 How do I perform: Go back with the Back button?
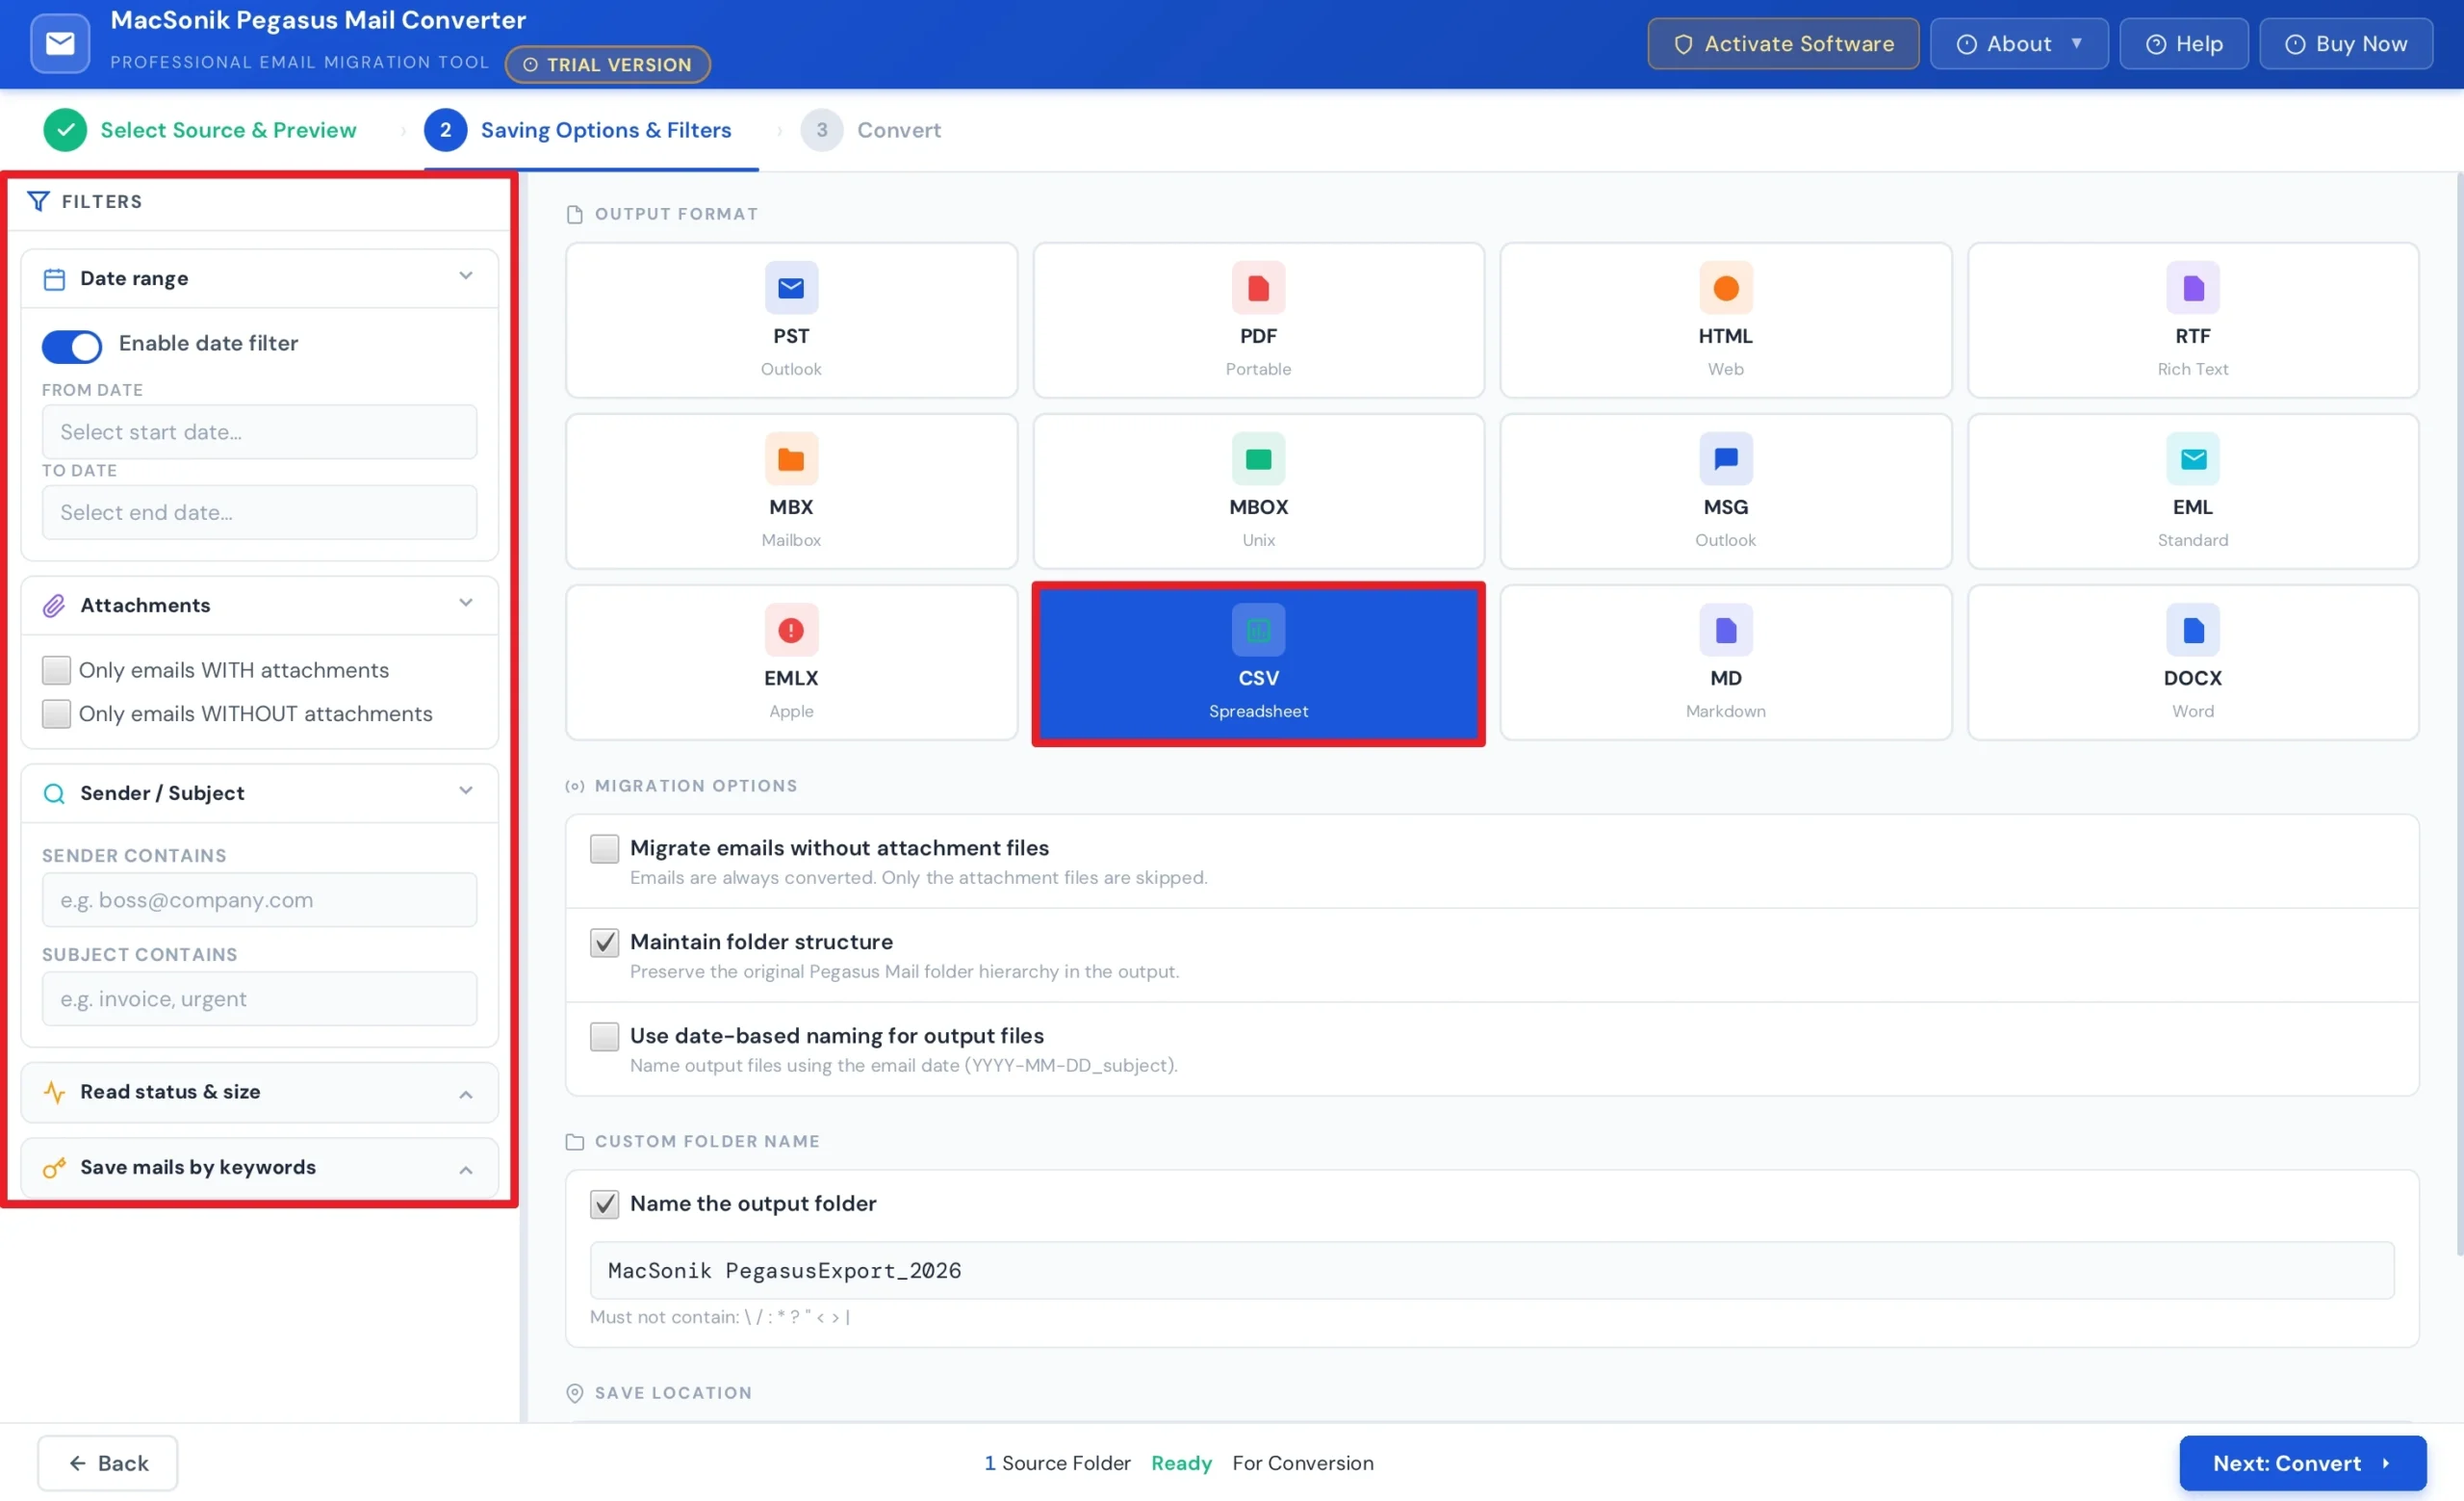[108, 1463]
